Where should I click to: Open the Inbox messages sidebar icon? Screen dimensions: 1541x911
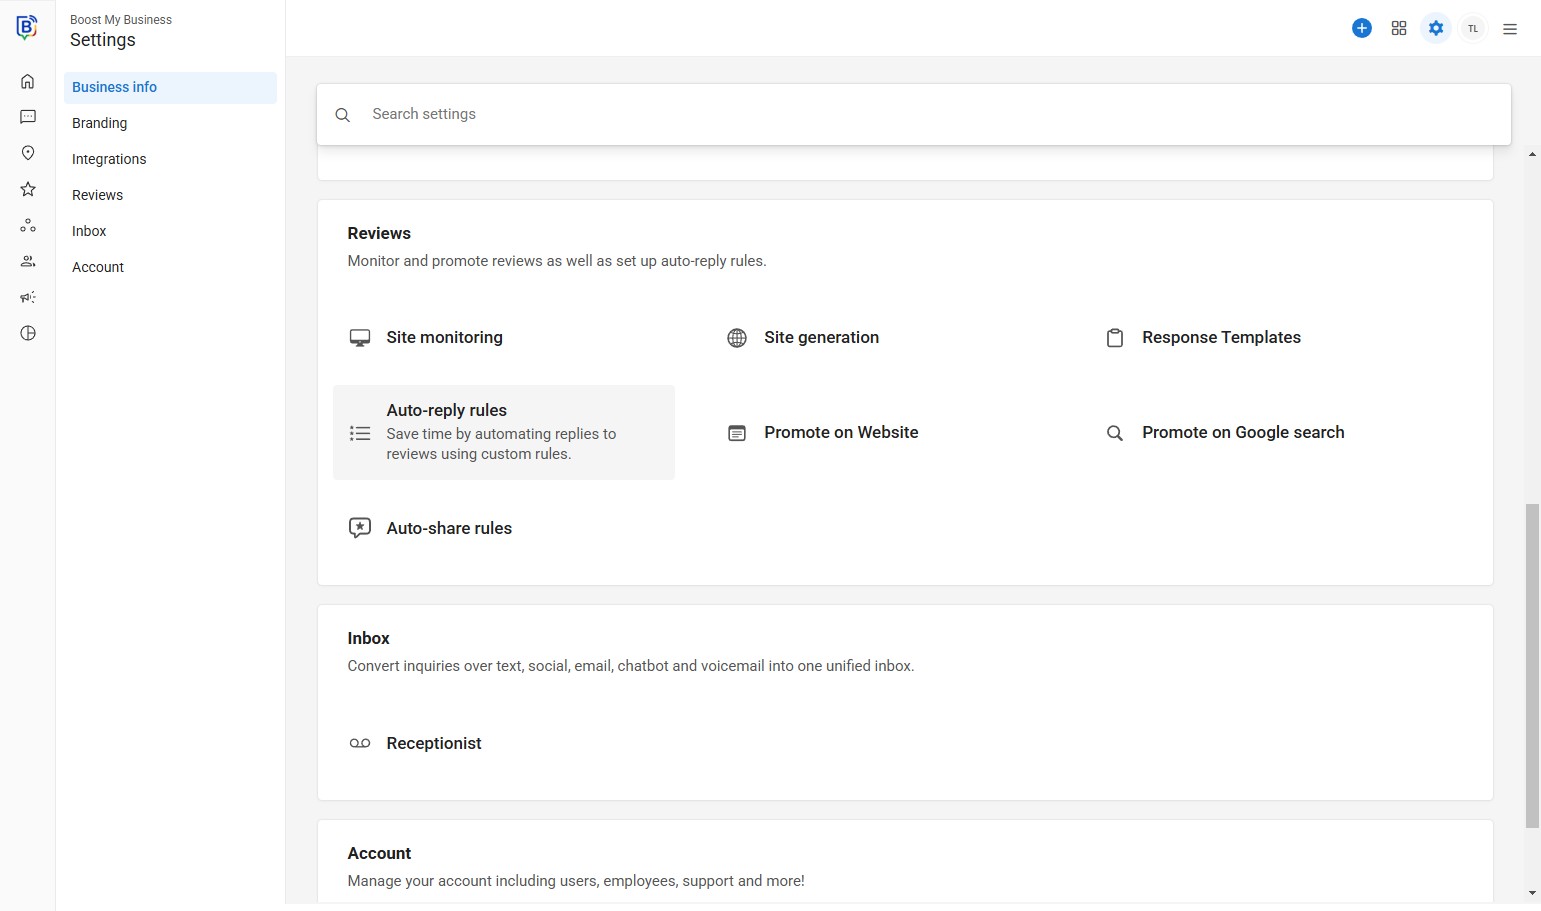[x=28, y=118]
